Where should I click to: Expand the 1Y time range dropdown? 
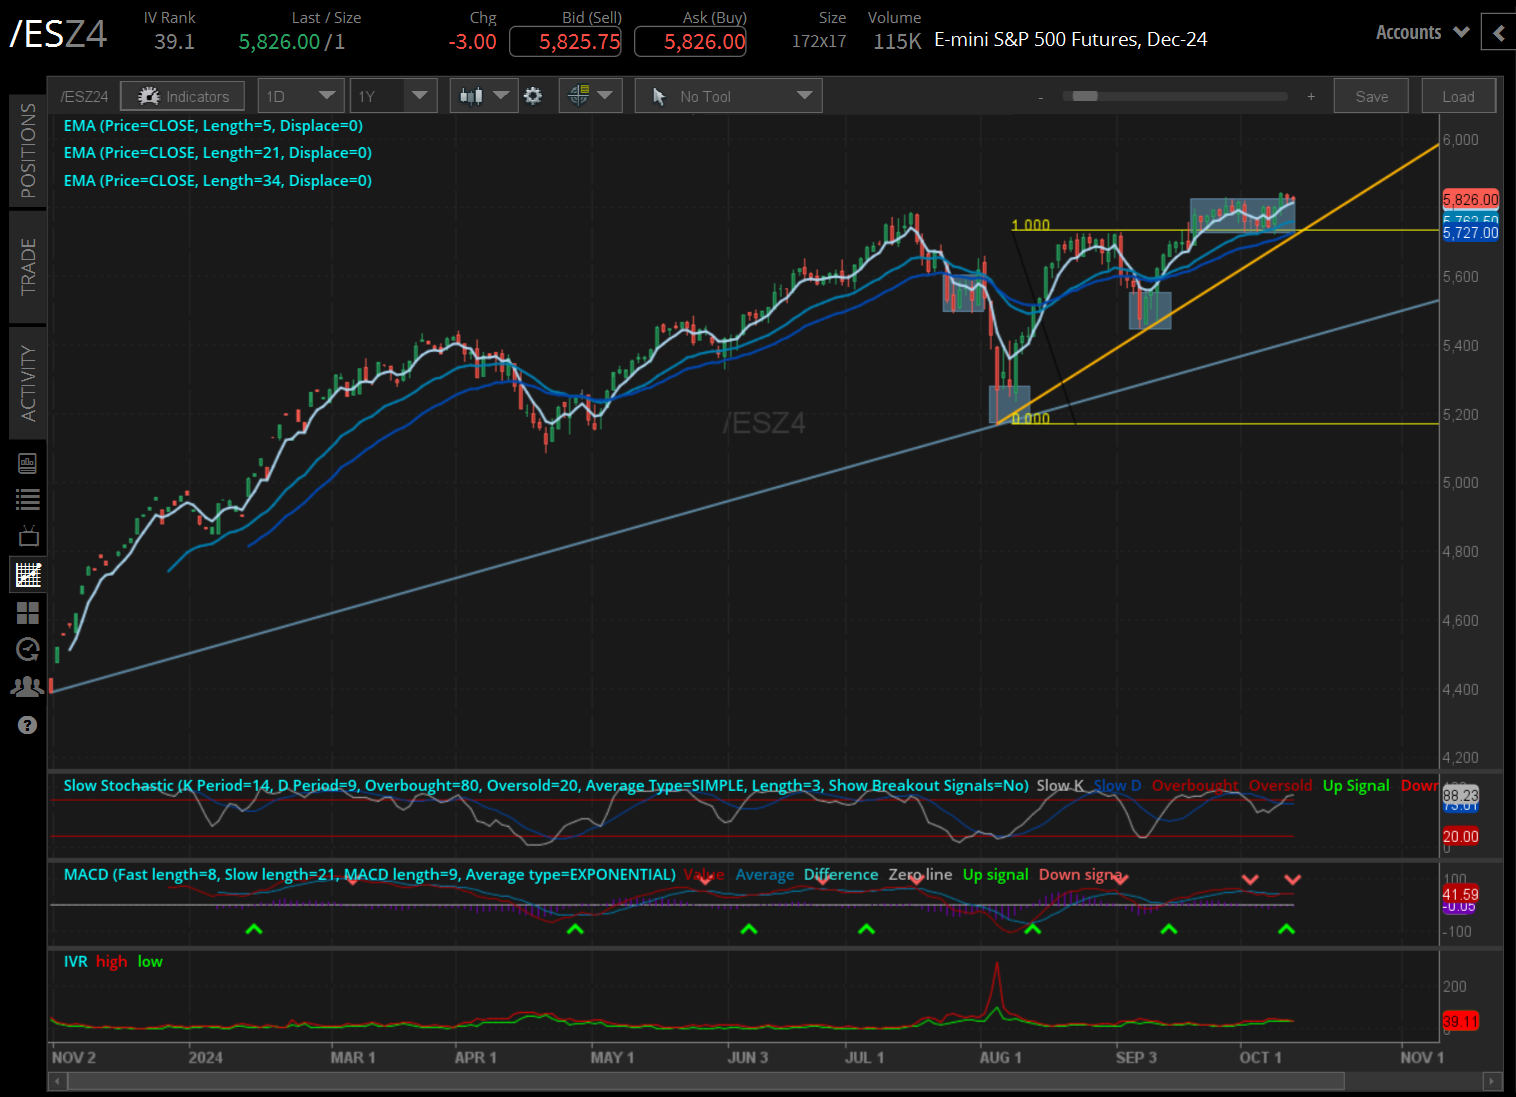(x=393, y=95)
